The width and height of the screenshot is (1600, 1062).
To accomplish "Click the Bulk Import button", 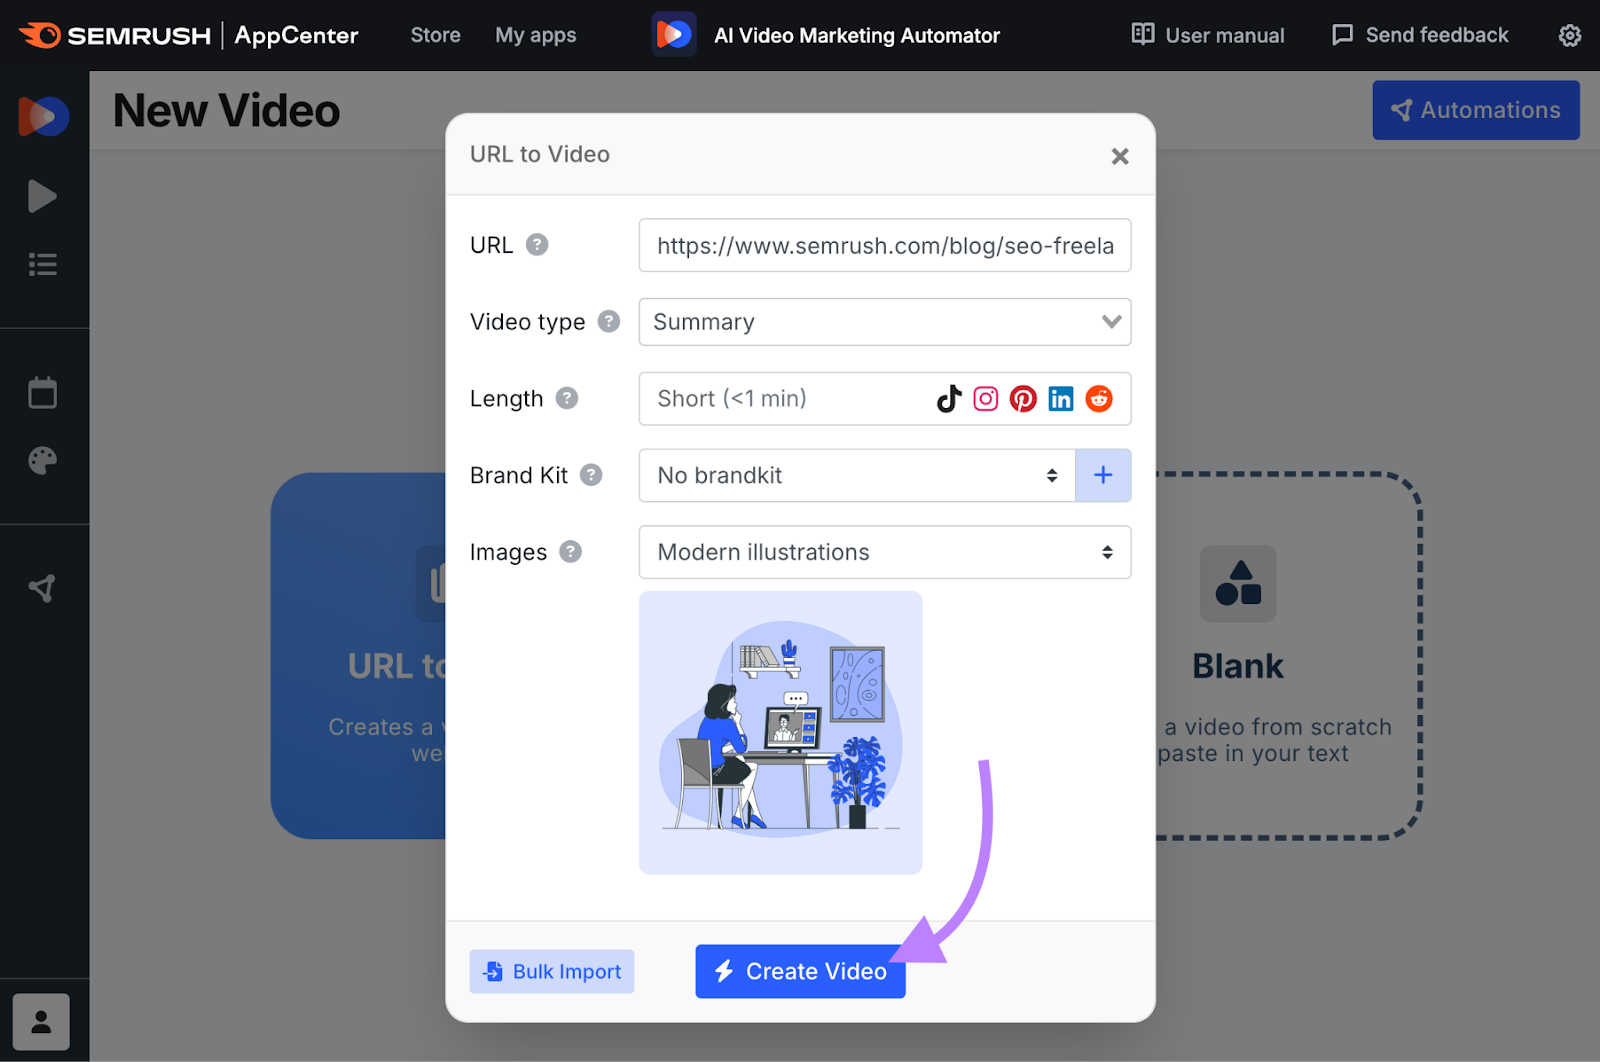I will [551, 971].
